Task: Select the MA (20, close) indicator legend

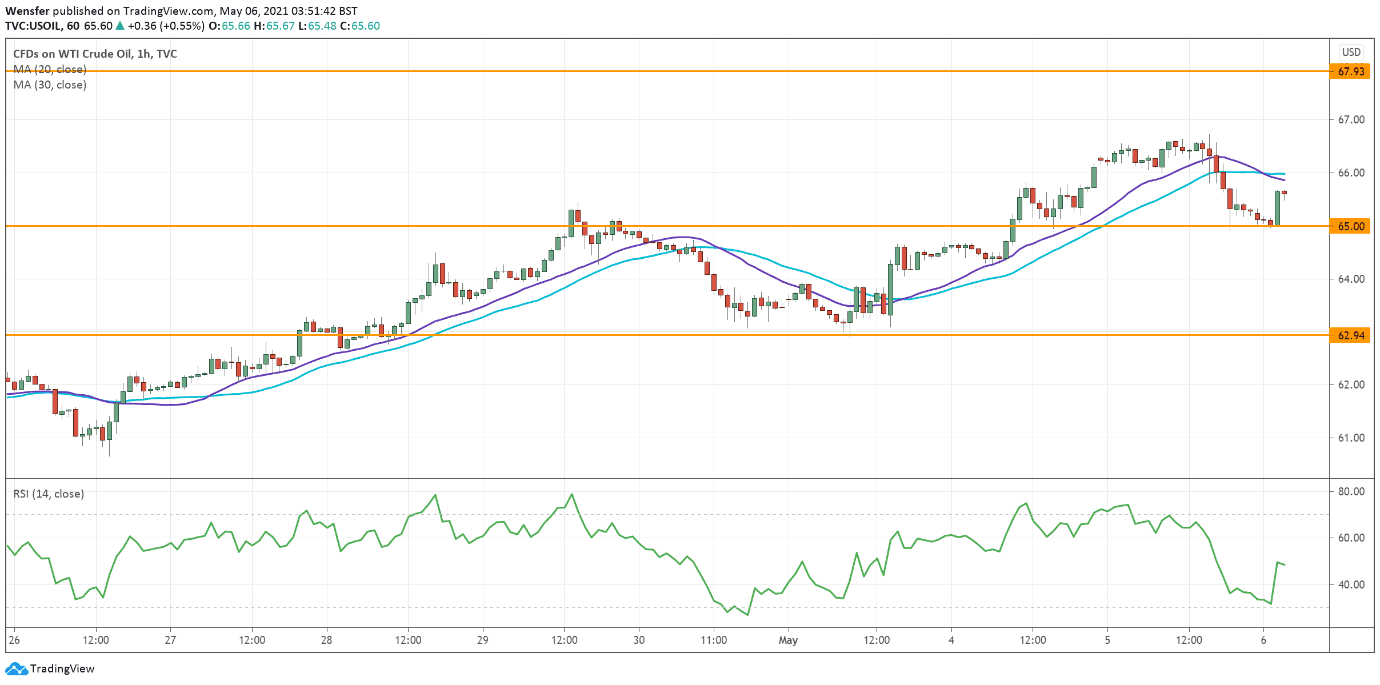Action: 49,70
